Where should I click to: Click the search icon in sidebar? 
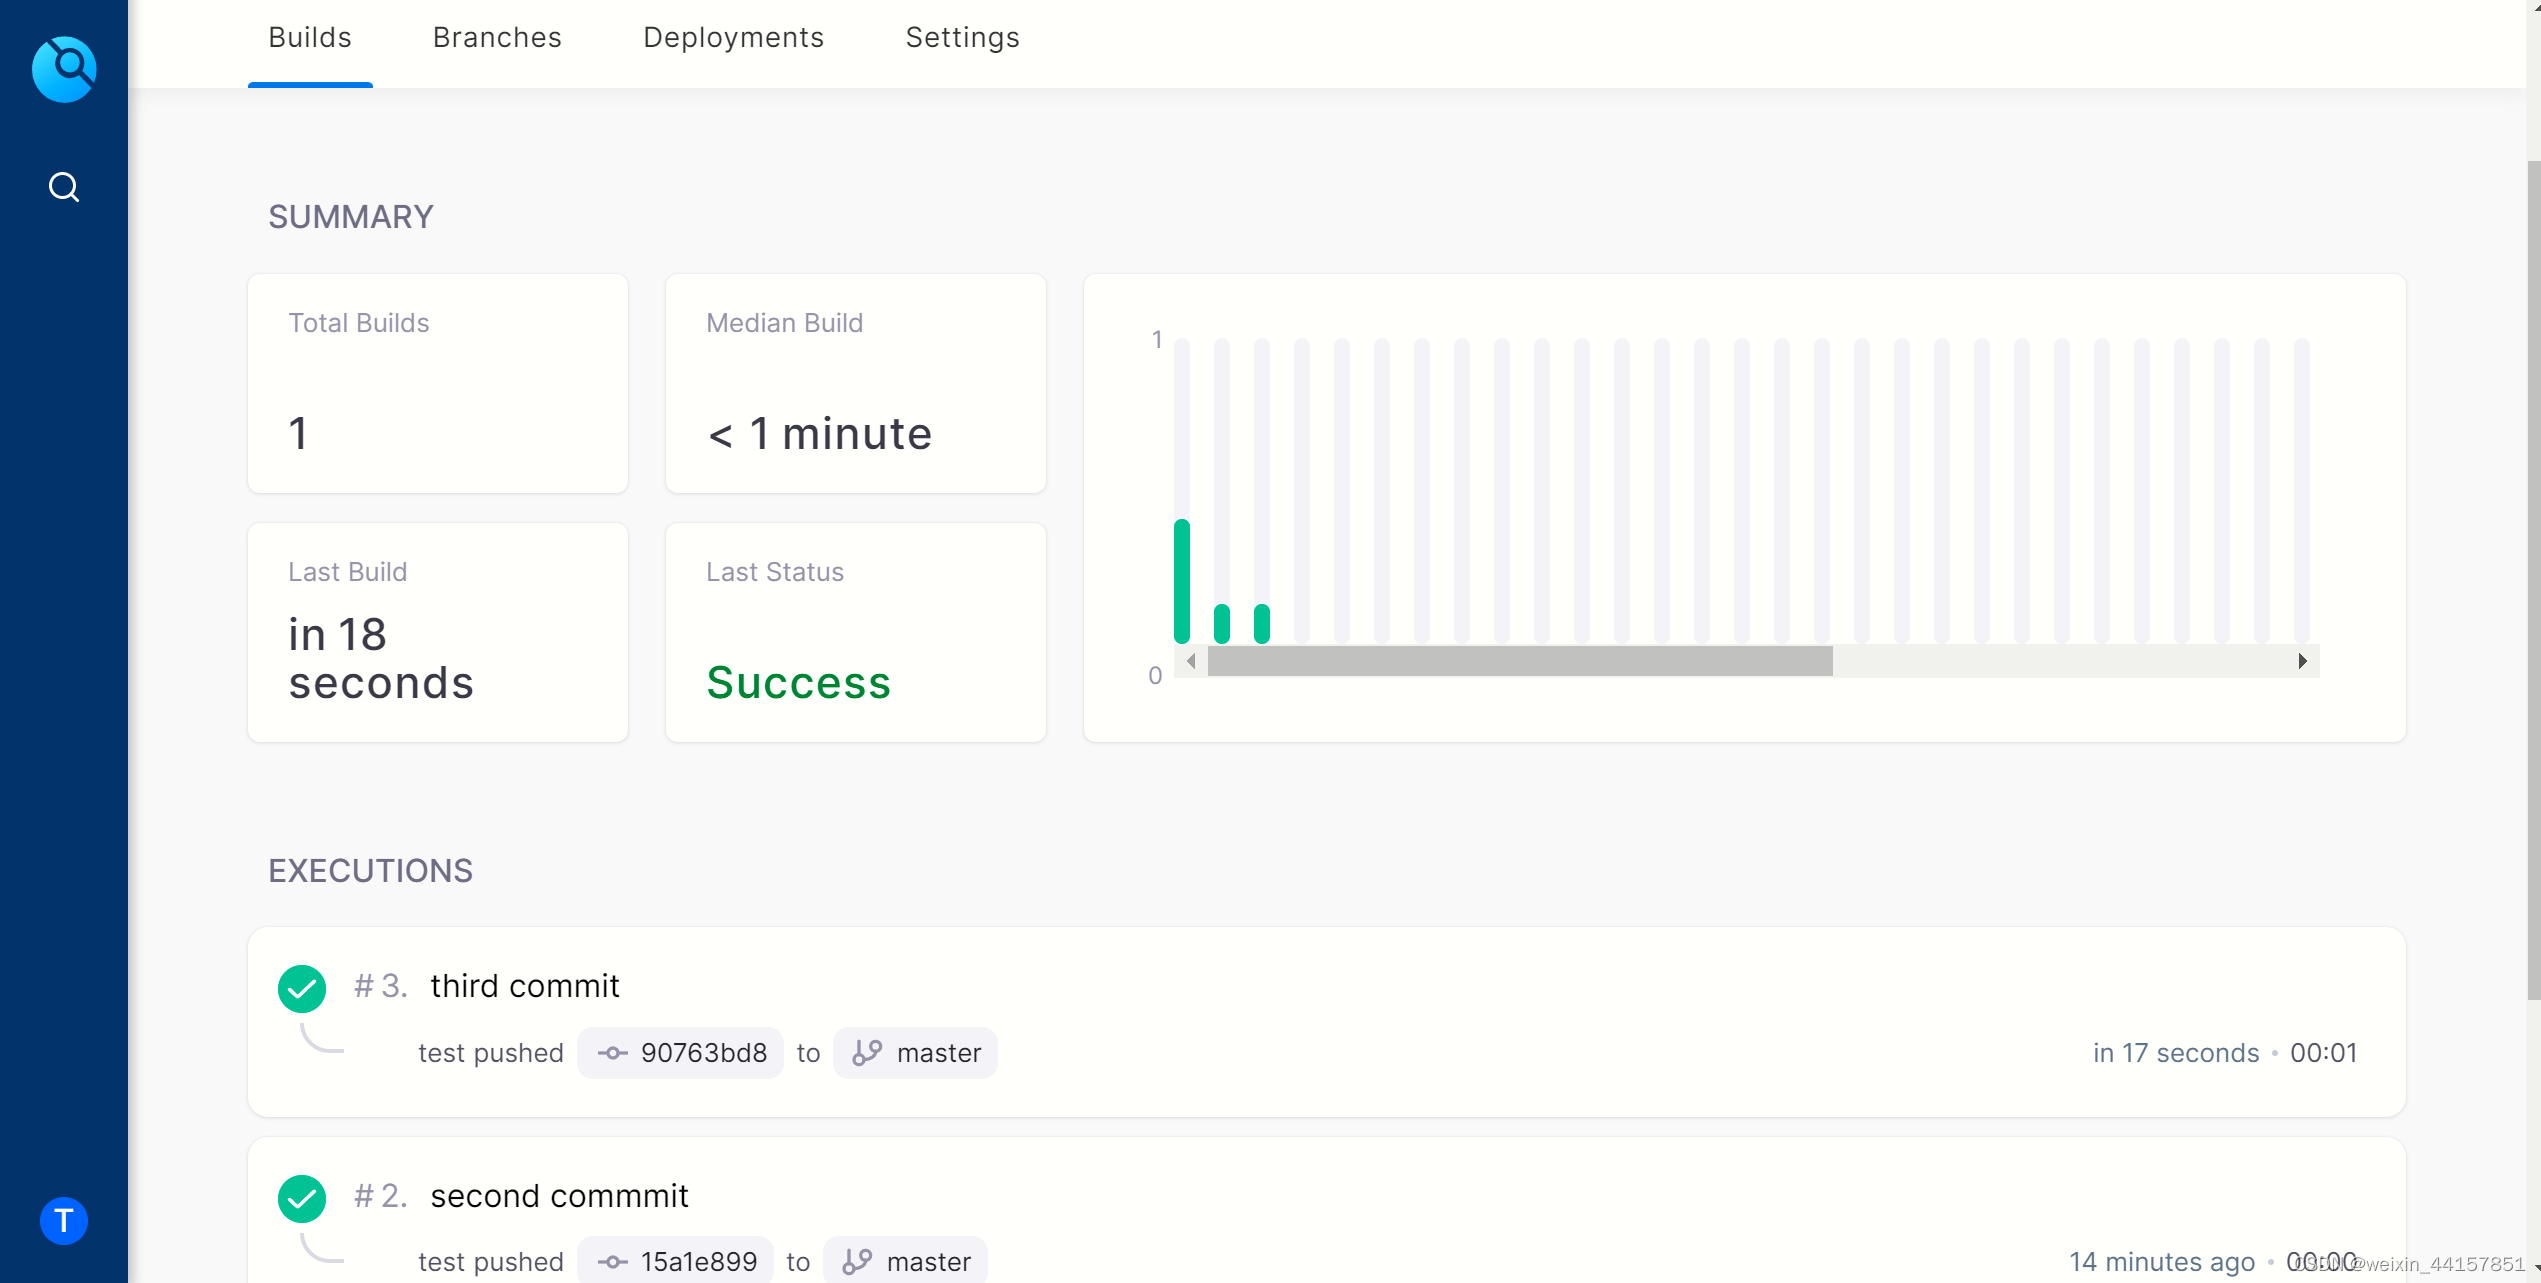click(x=62, y=185)
